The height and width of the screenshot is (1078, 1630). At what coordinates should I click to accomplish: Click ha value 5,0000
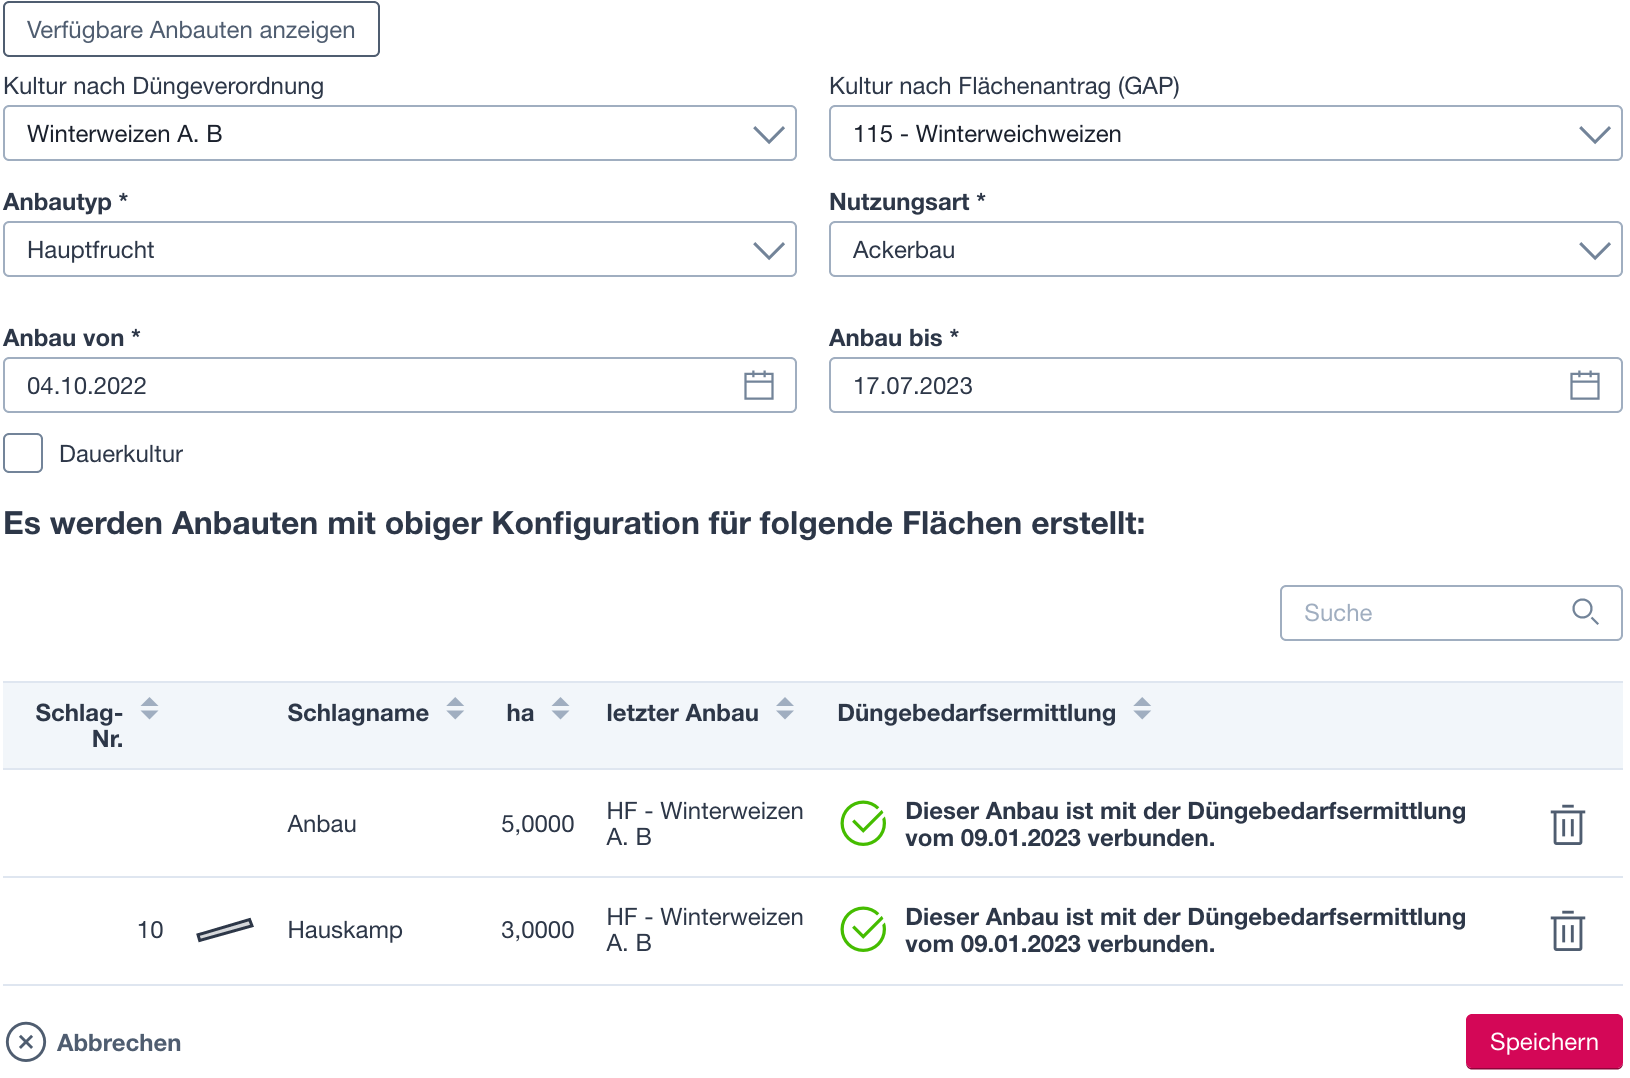[537, 824]
